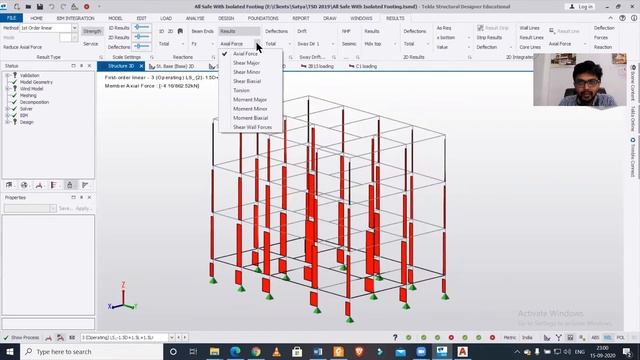Click the Windows Start button
This screenshot has width=640, height=360.
tap(10, 351)
